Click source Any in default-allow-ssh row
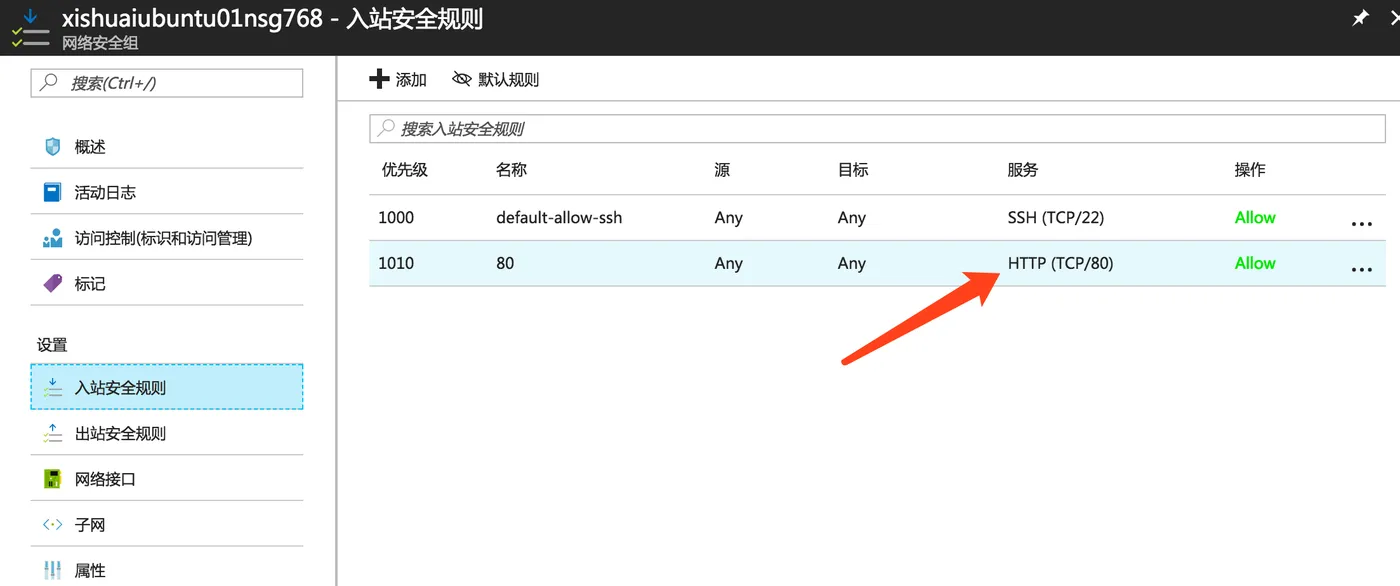Viewport: 1400px width, 586px height. (729, 217)
